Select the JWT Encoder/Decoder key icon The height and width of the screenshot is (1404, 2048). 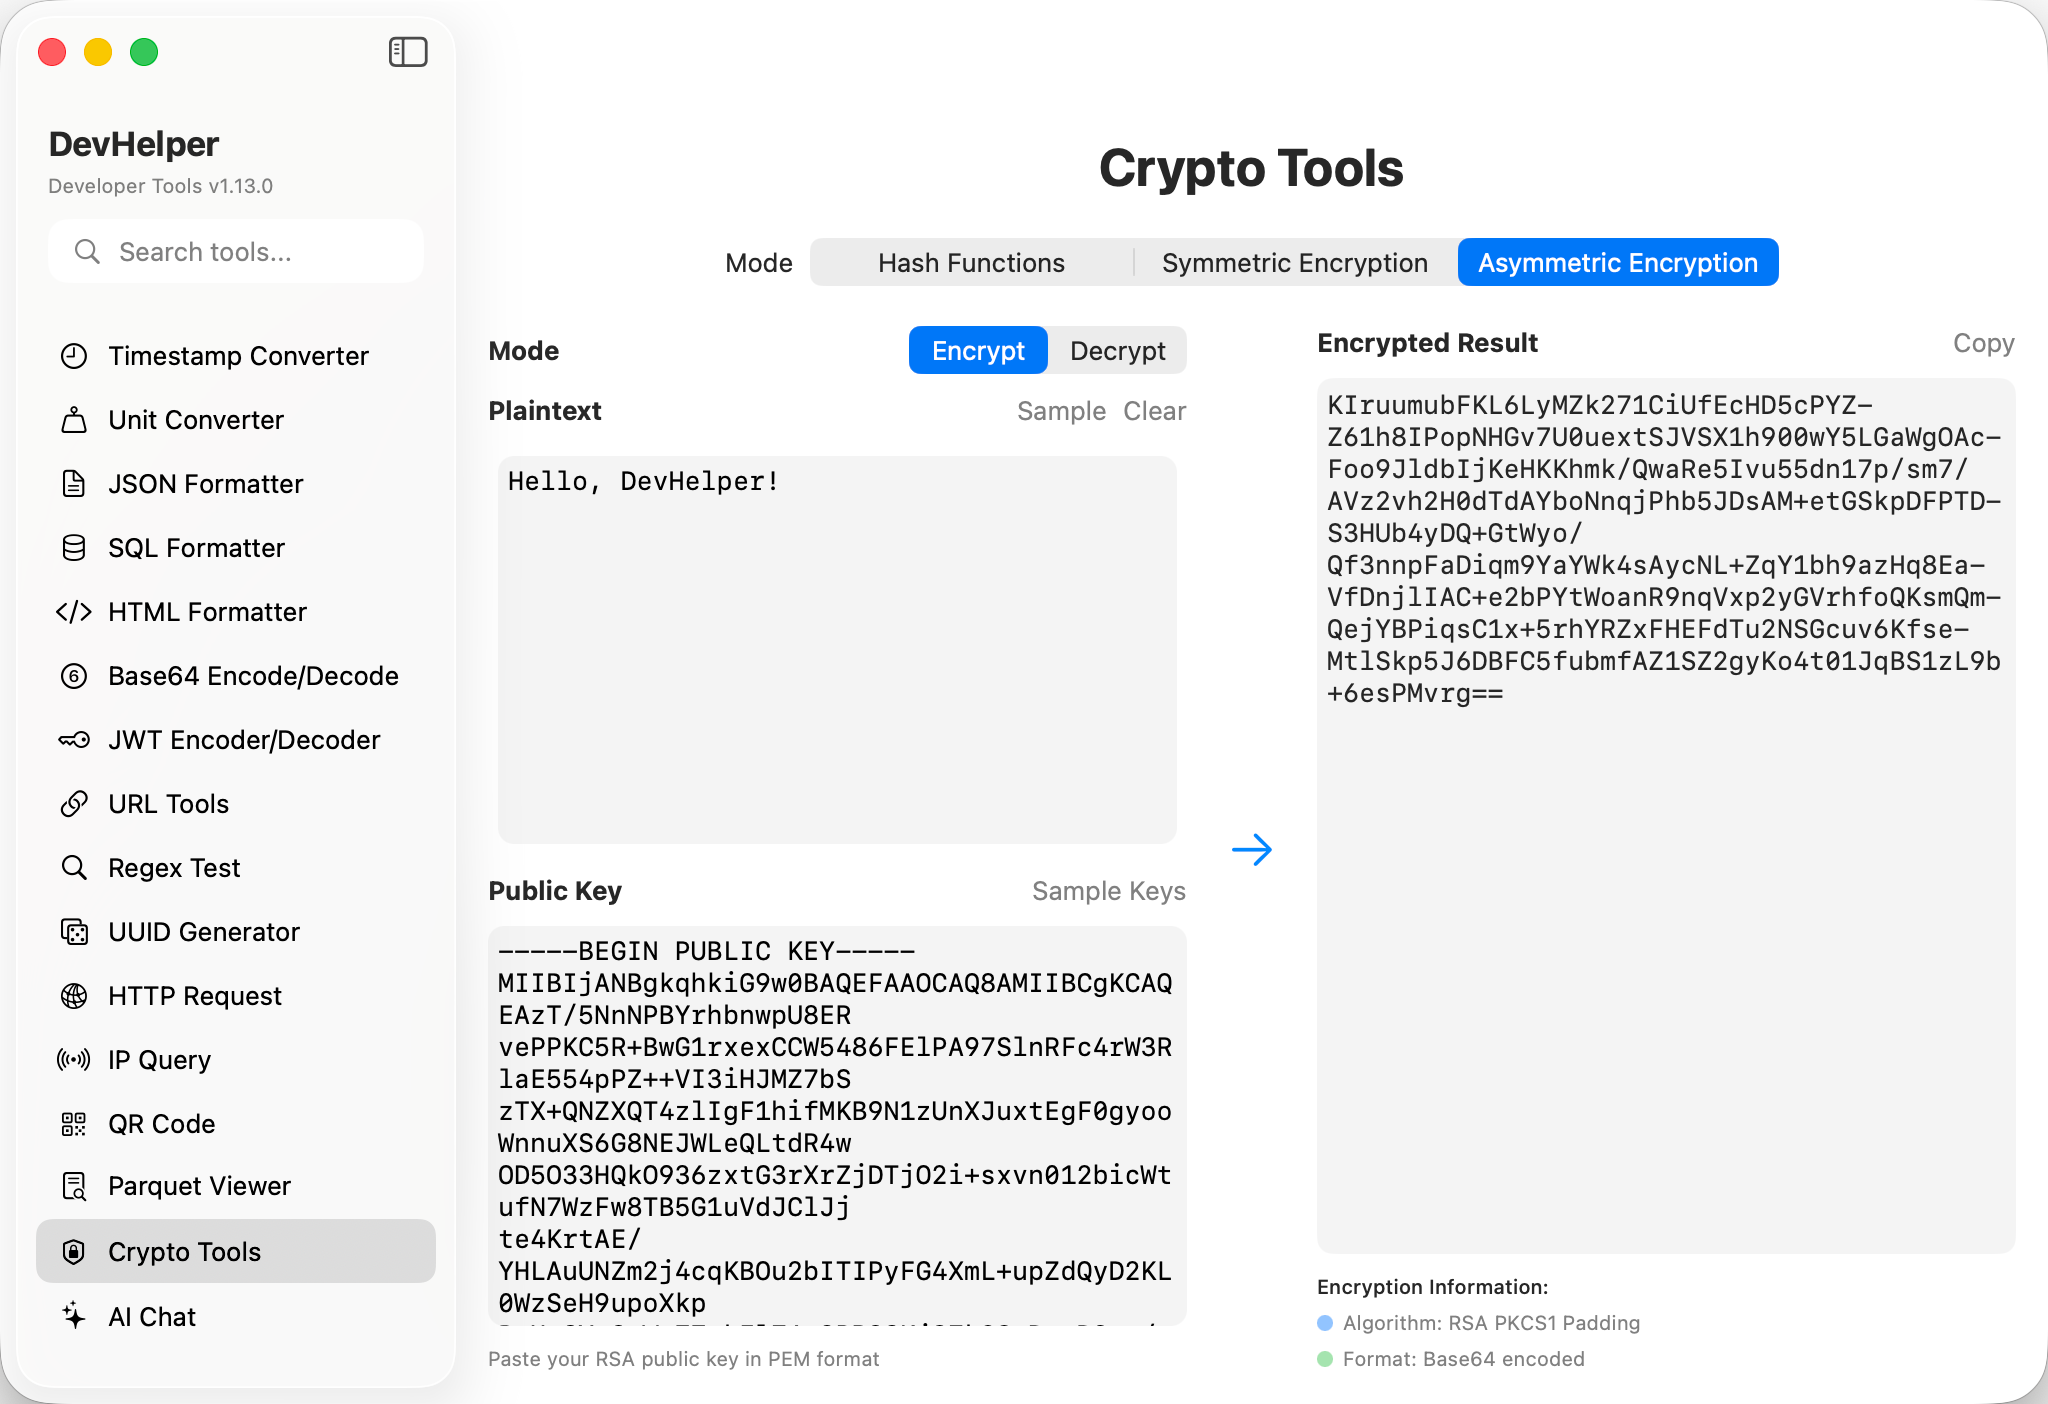click(74, 740)
